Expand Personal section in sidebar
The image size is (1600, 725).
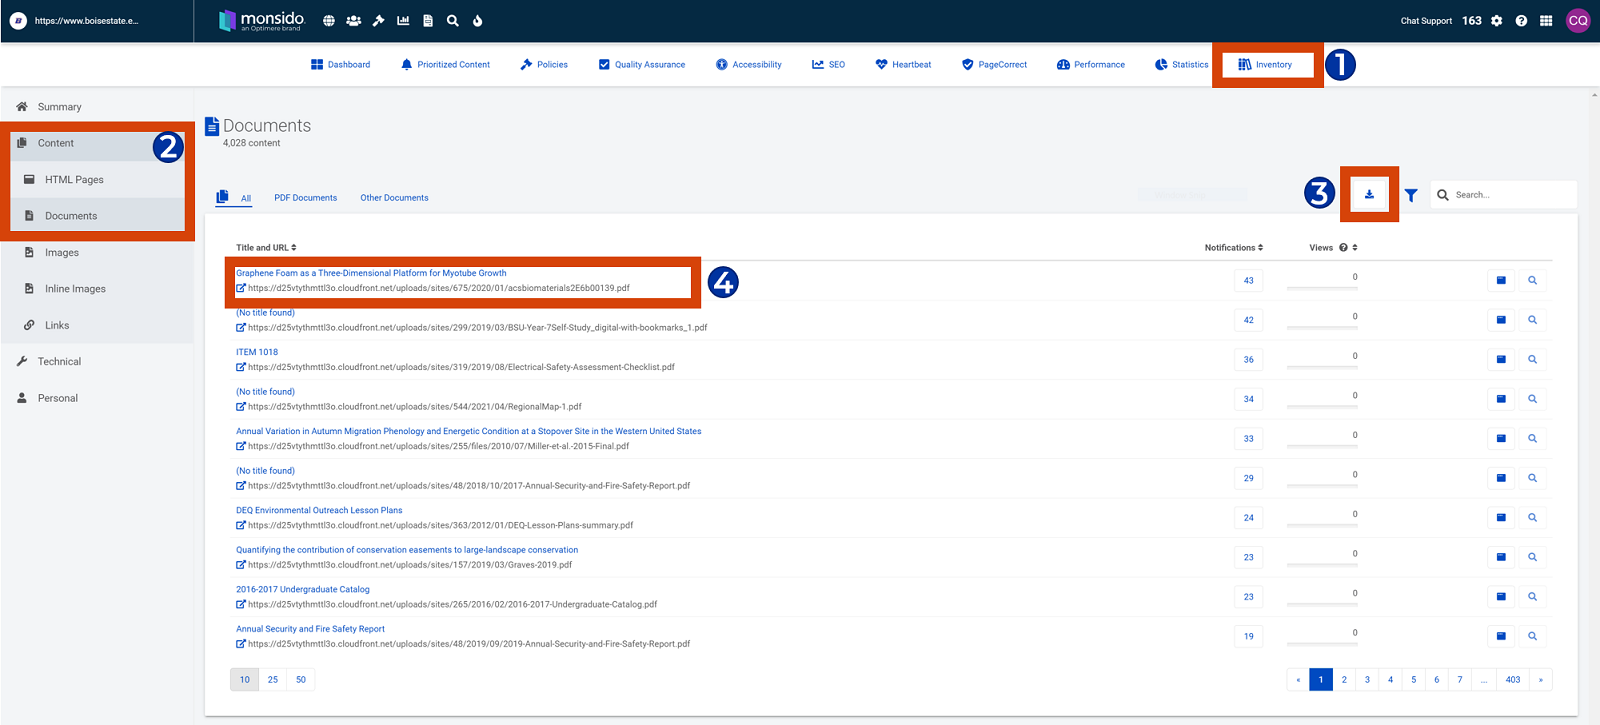click(97, 398)
